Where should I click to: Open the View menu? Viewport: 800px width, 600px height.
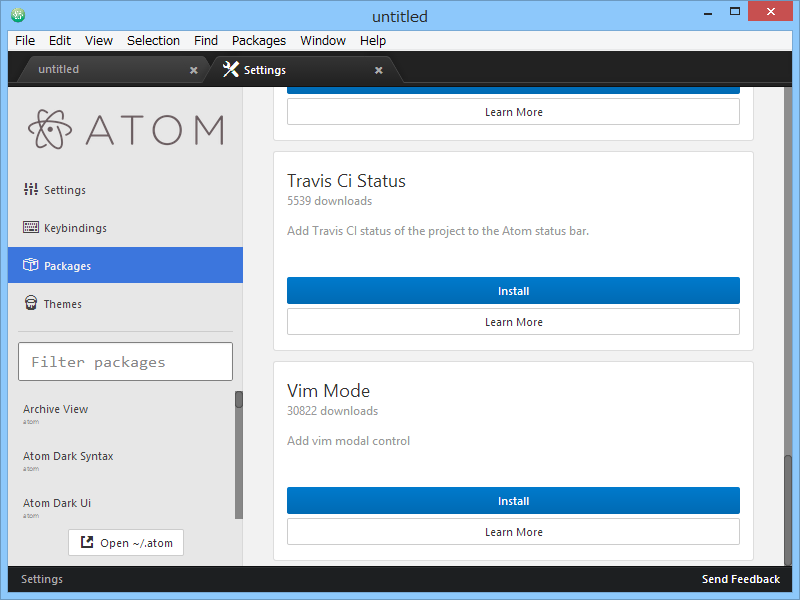point(98,41)
